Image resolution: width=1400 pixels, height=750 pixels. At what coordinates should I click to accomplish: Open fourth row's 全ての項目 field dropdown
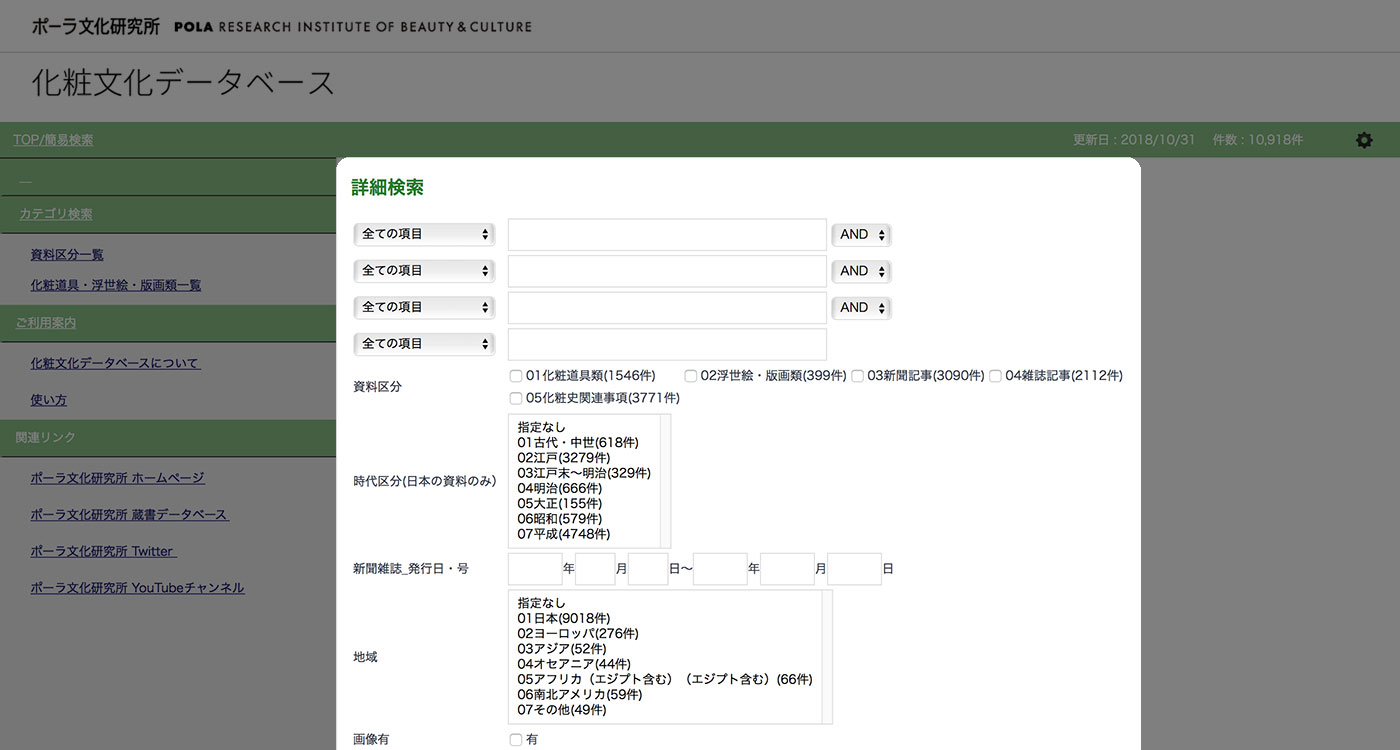coord(425,344)
